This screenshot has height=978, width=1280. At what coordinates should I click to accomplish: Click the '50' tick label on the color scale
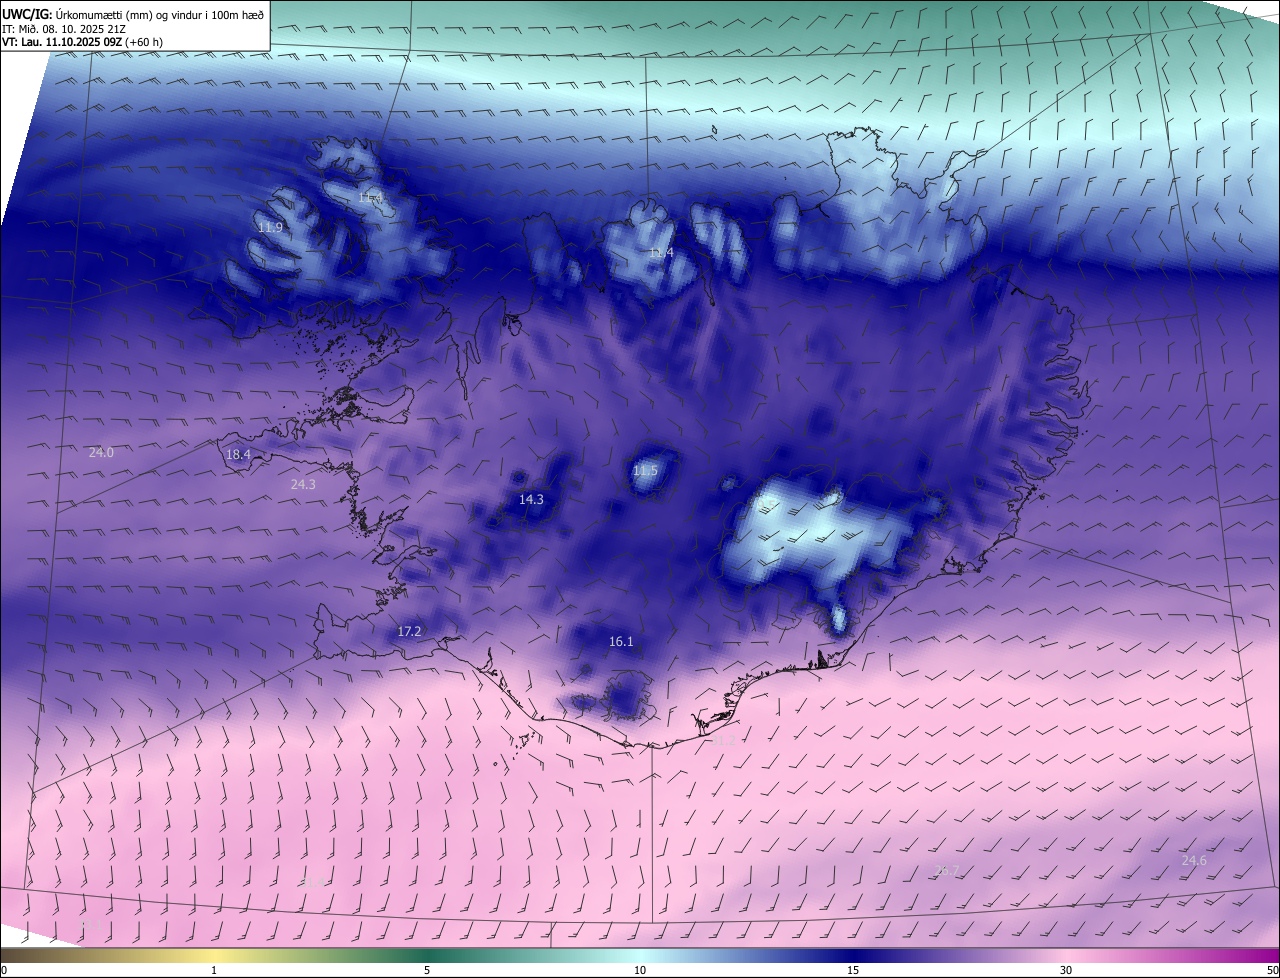coord(1272,970)
